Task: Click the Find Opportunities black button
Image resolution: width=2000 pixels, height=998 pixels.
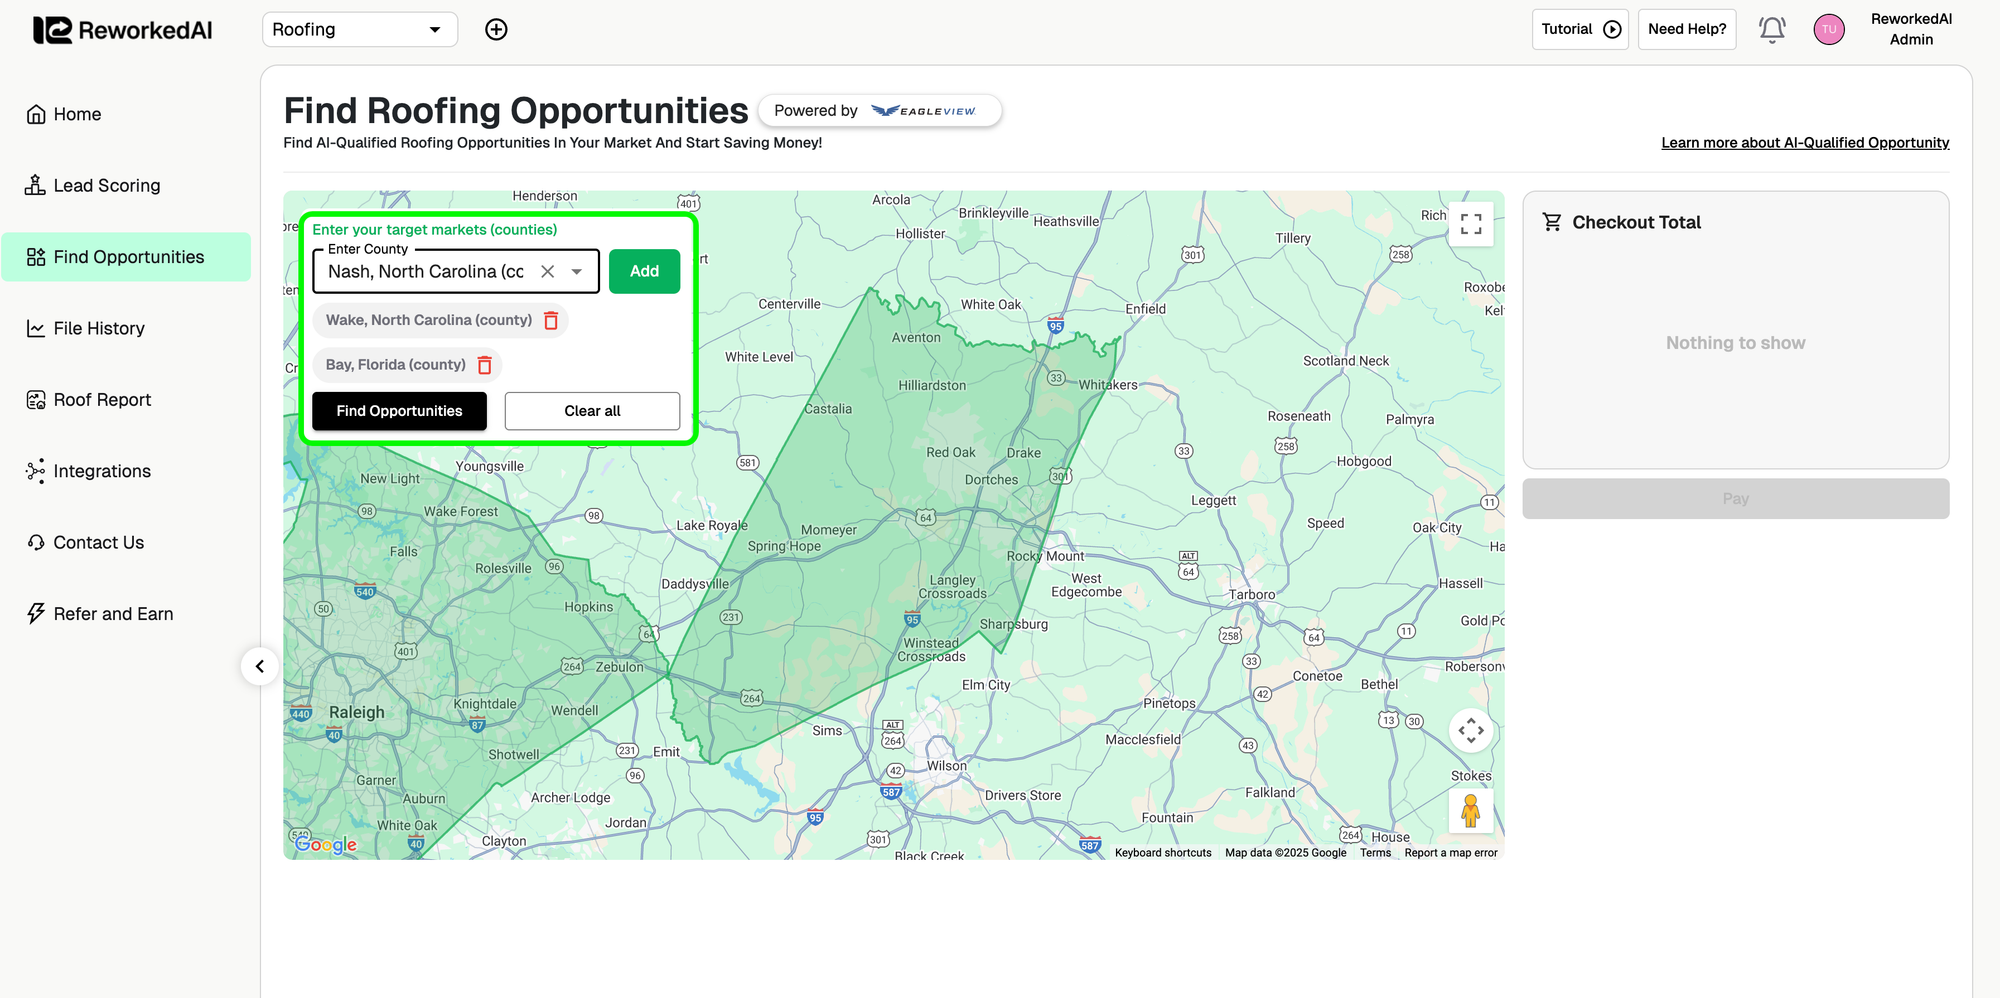Action: (x=399, y=411)
